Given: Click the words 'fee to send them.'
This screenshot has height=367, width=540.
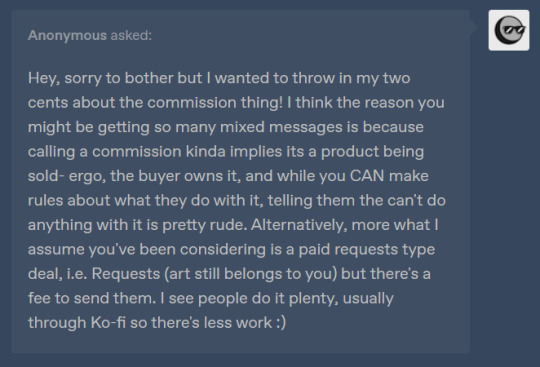Looking at the screenshot, I should pyautogui.click(x=92, y=298).
